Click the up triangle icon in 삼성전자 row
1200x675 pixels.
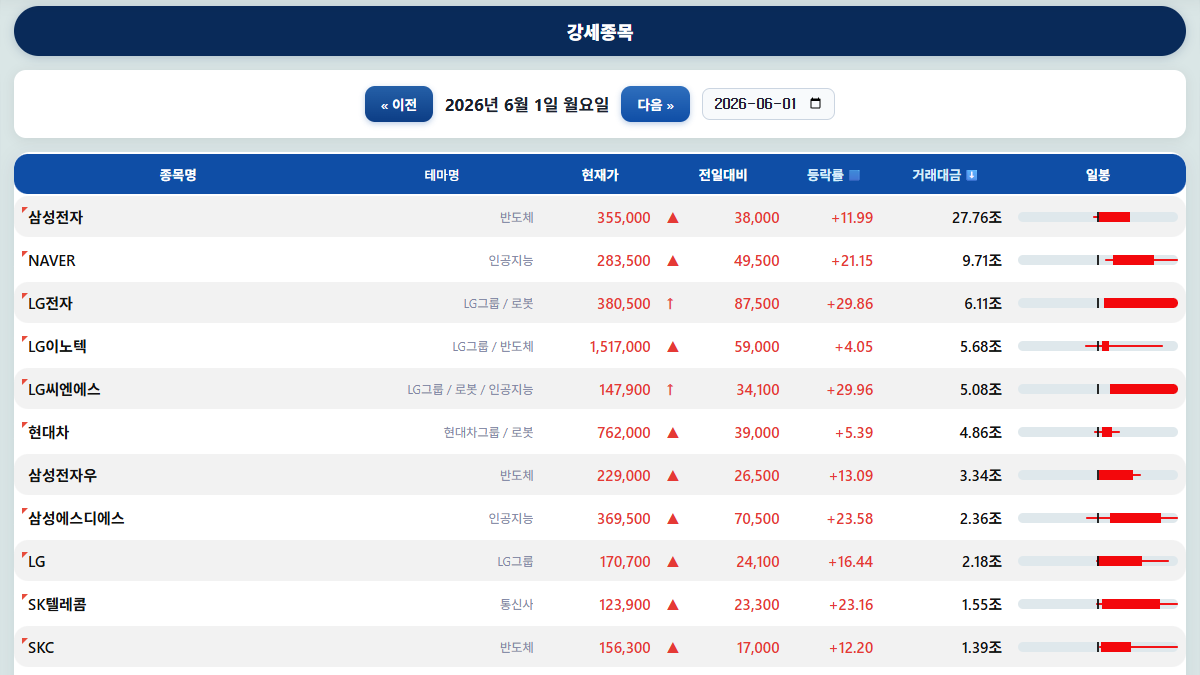coord(673,217)
